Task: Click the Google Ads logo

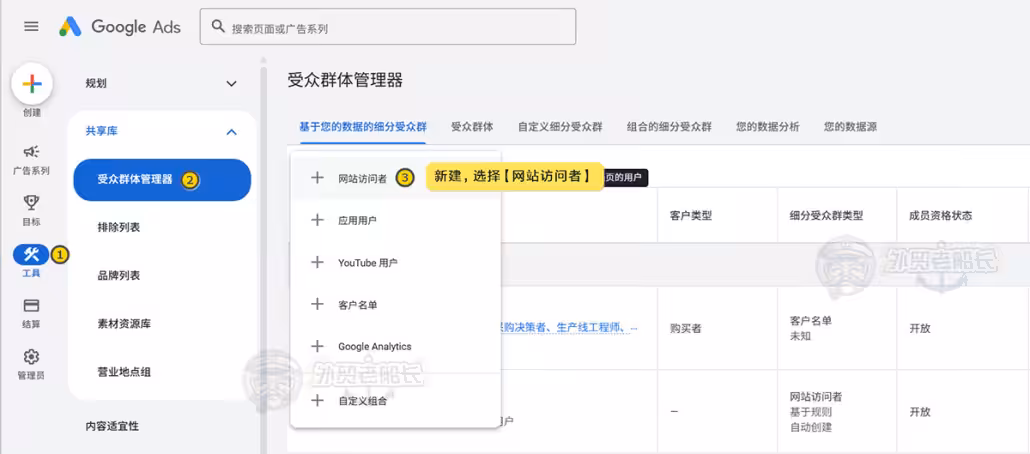Action: pos(120,26)
